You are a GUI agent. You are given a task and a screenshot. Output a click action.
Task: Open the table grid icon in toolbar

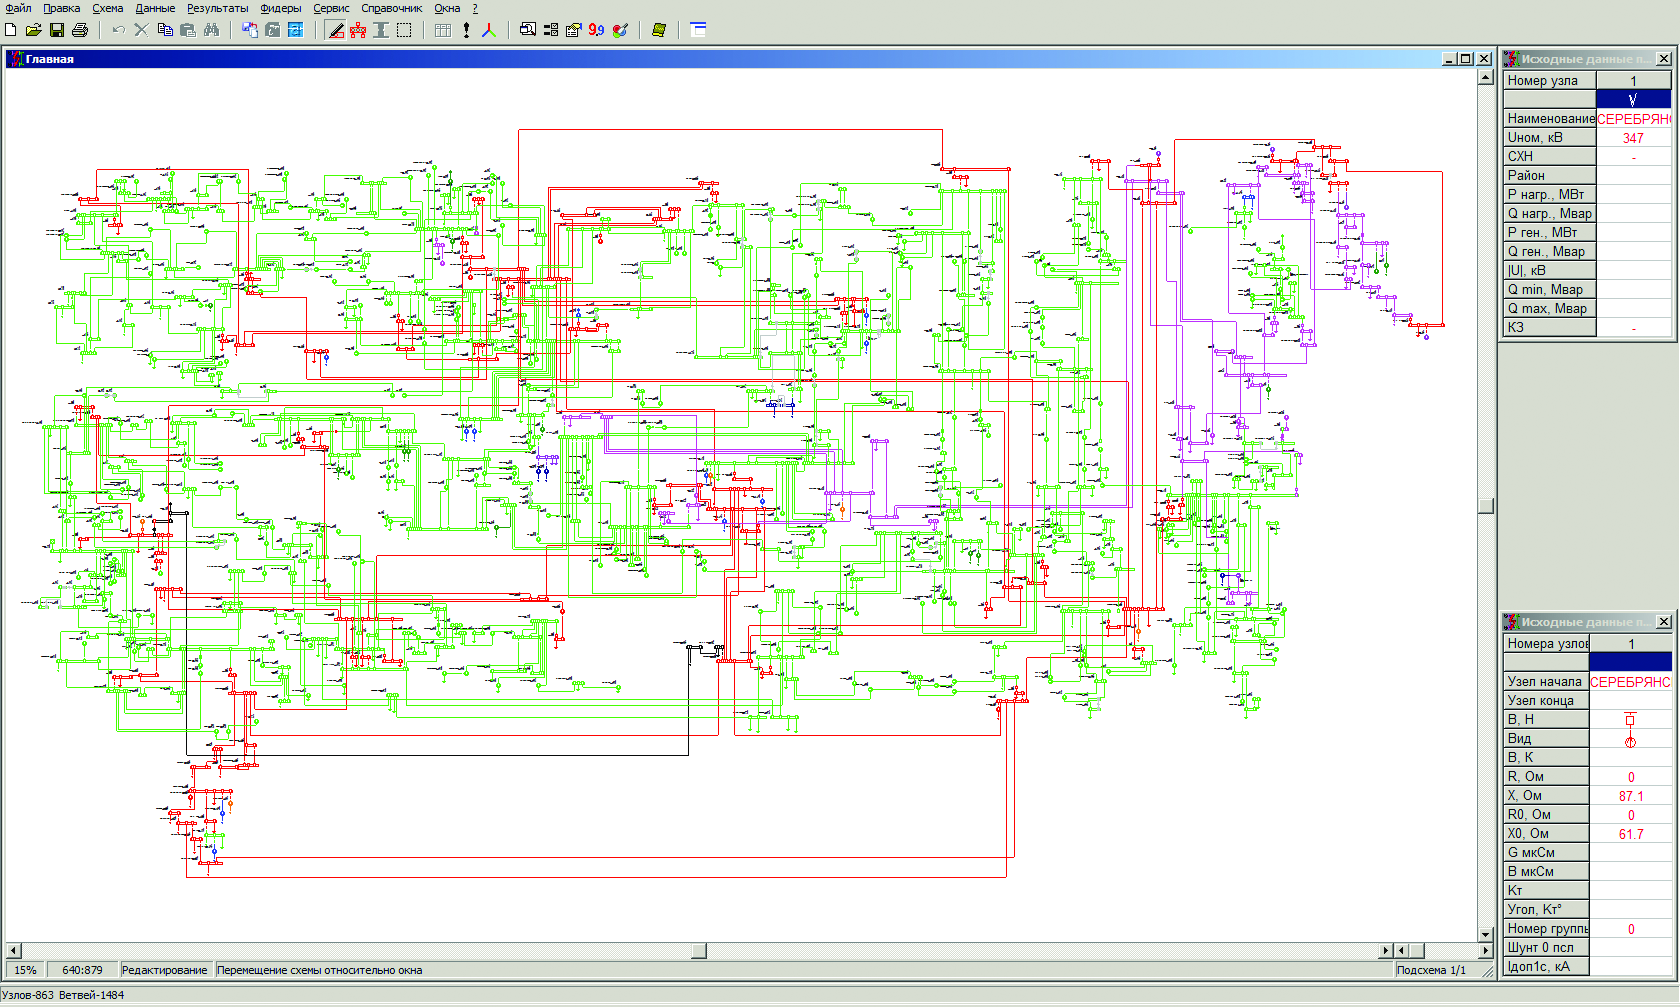click(x=443, y=30)
